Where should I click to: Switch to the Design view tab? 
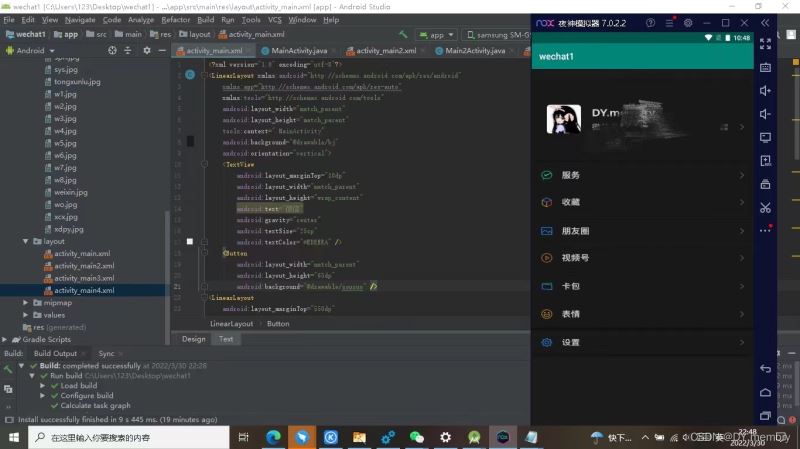point(193,339)
